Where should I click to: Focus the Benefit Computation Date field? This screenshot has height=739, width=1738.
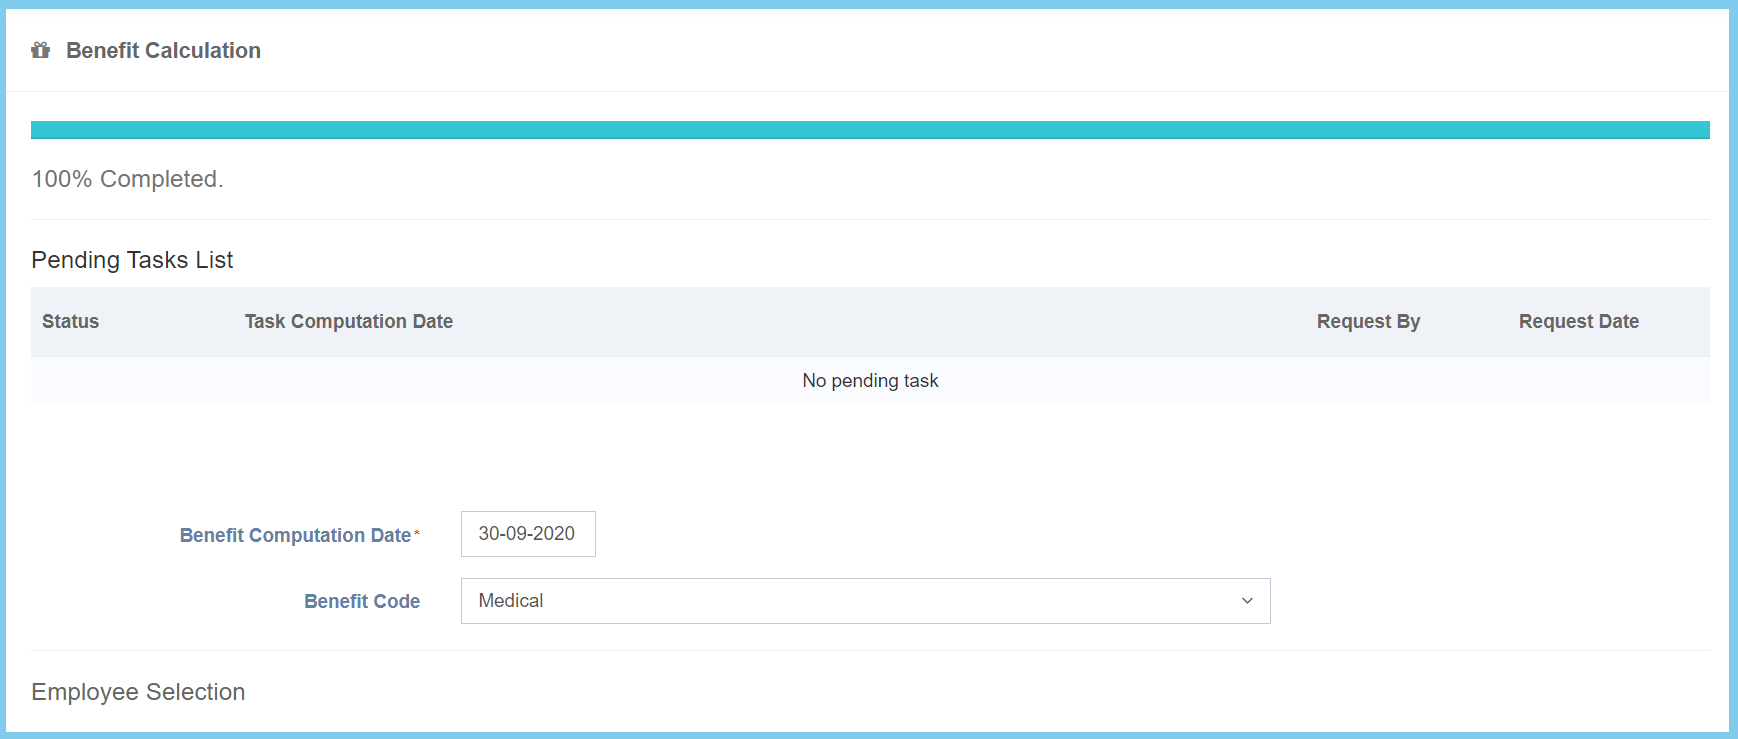(x=527, y=534)
